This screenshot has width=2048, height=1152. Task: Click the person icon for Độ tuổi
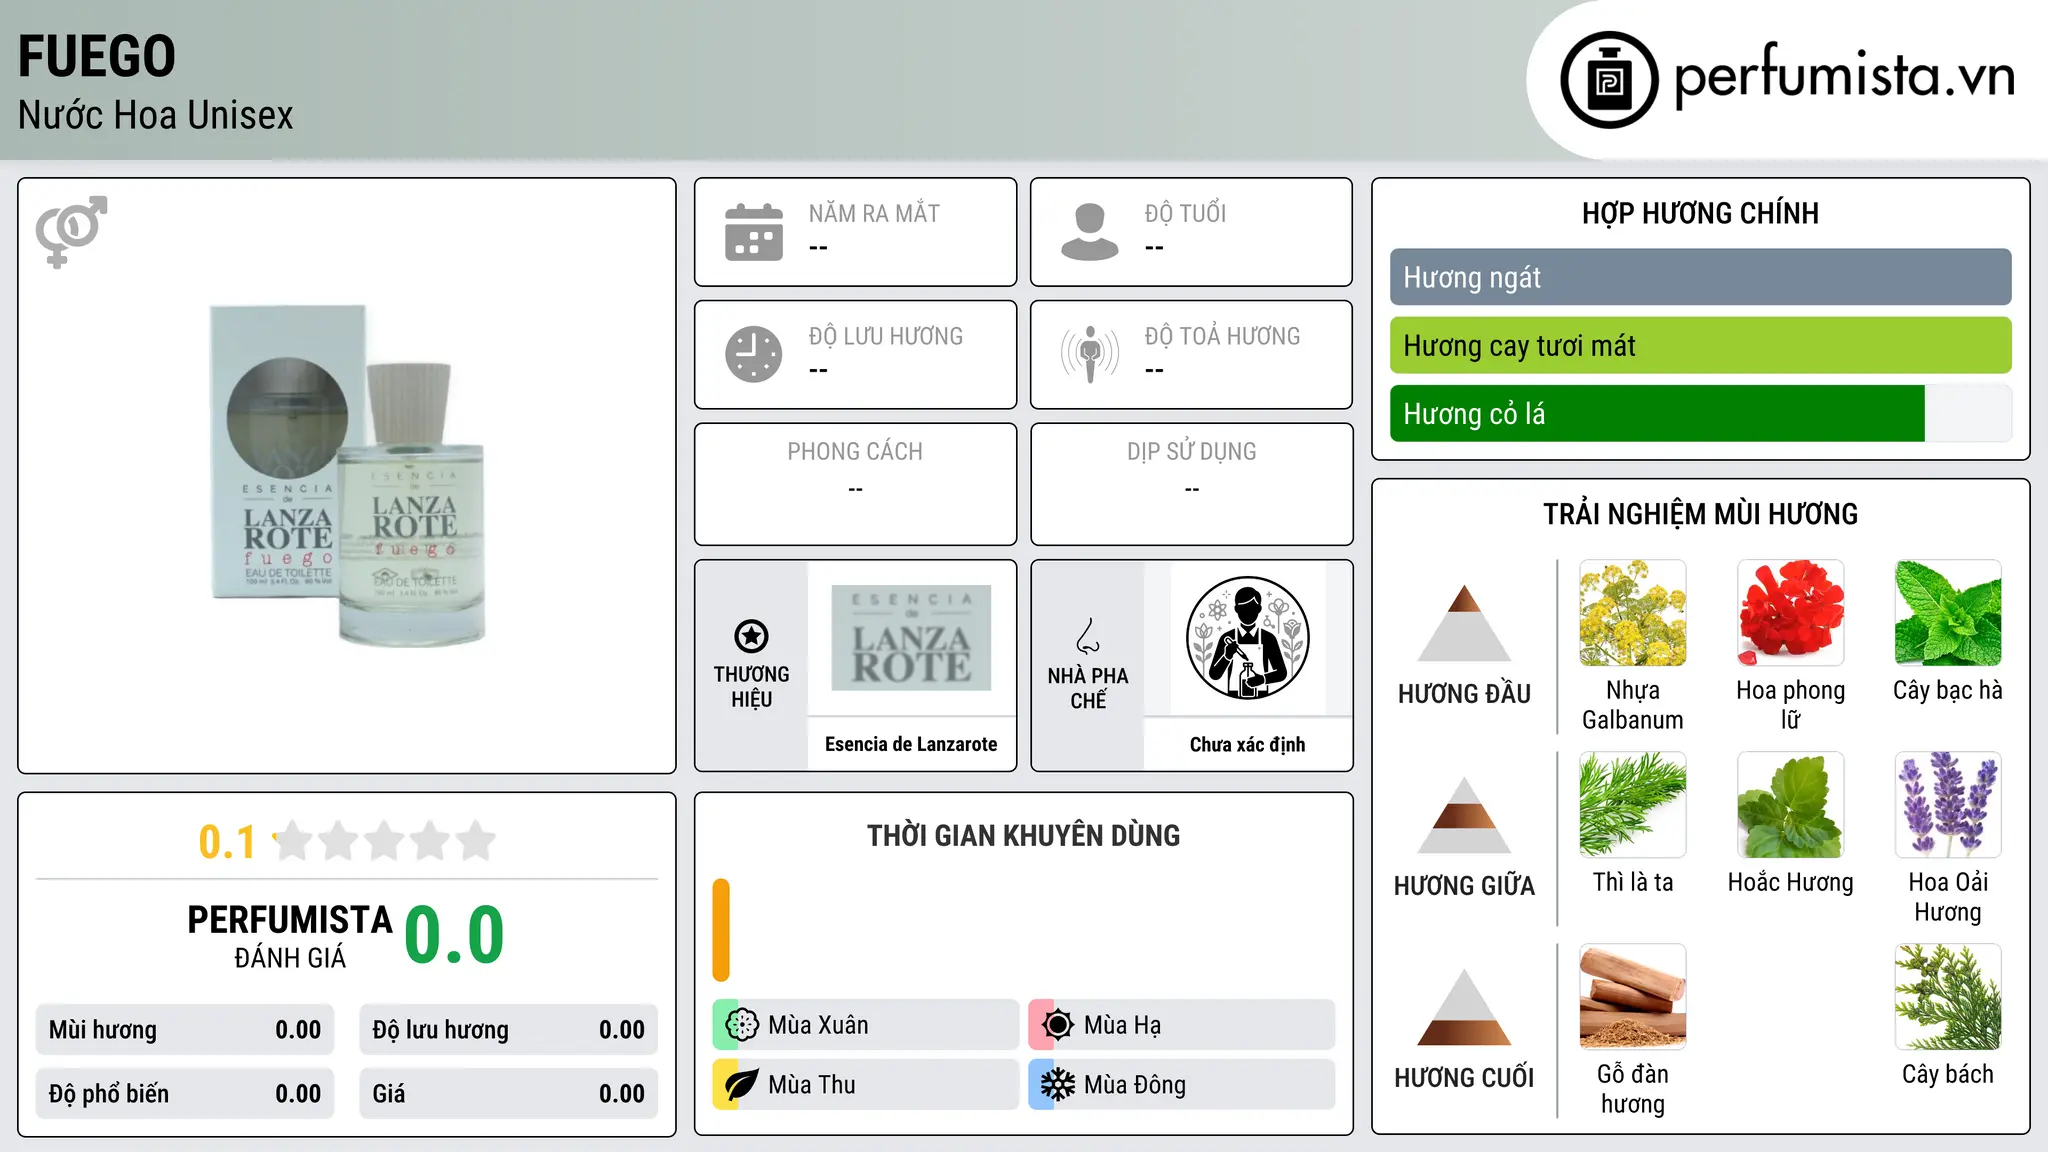pyautogui.click(x=1090, y=232)
